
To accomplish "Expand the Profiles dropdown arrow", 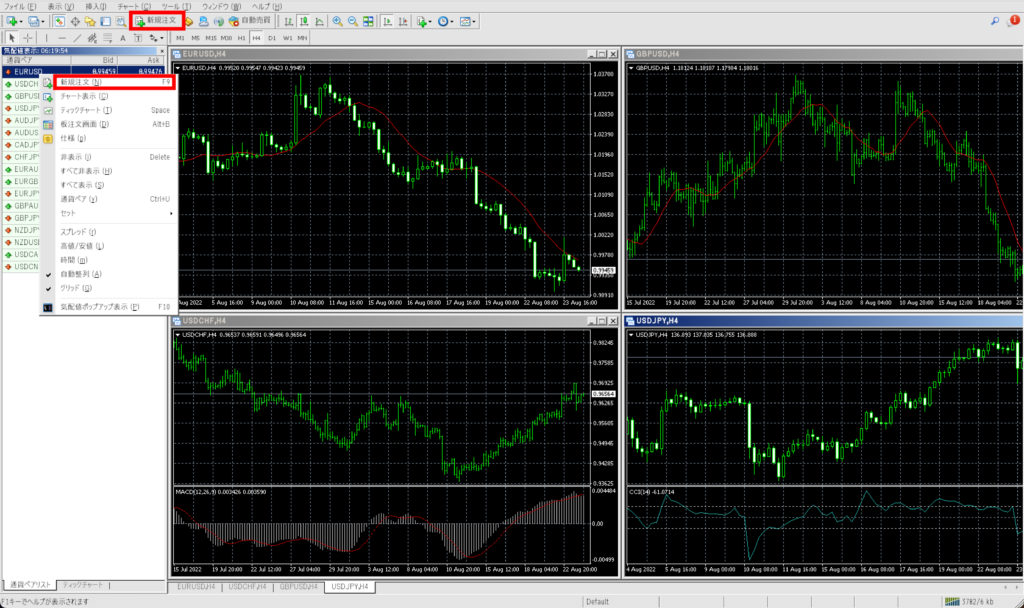I will coord(43,22).
